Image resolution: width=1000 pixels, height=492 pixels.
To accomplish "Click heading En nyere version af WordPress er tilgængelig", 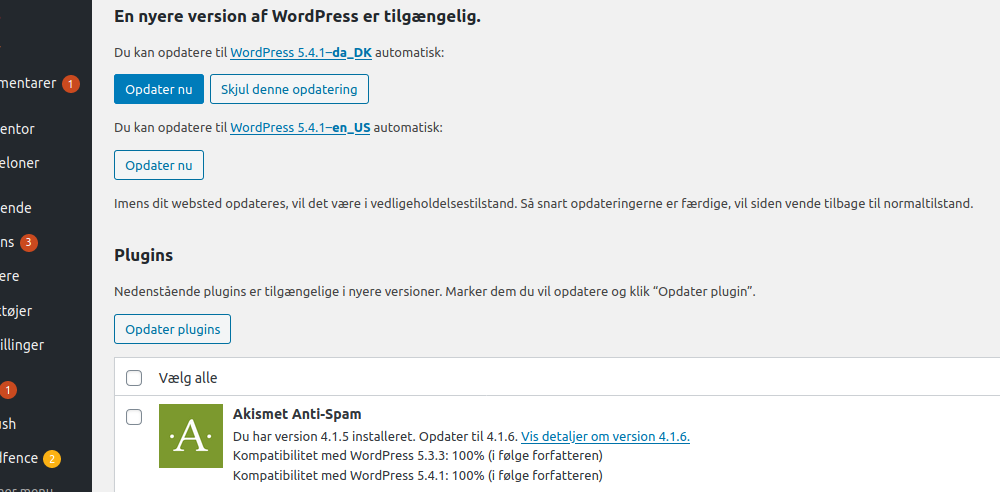I will [x=297, y=17].
